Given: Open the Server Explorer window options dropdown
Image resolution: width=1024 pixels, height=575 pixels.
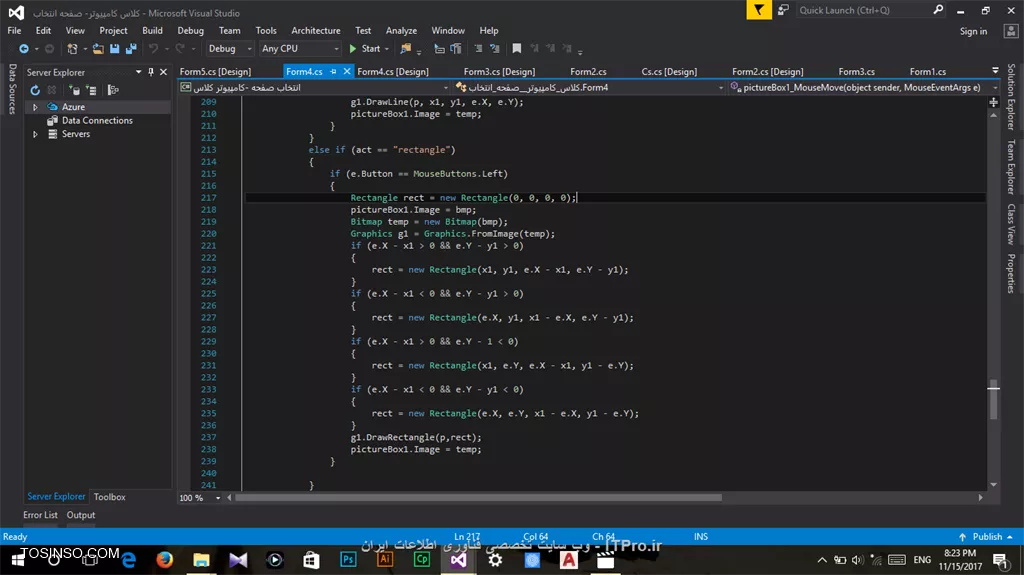Looking at the screenshot, I should pos(138,72).
